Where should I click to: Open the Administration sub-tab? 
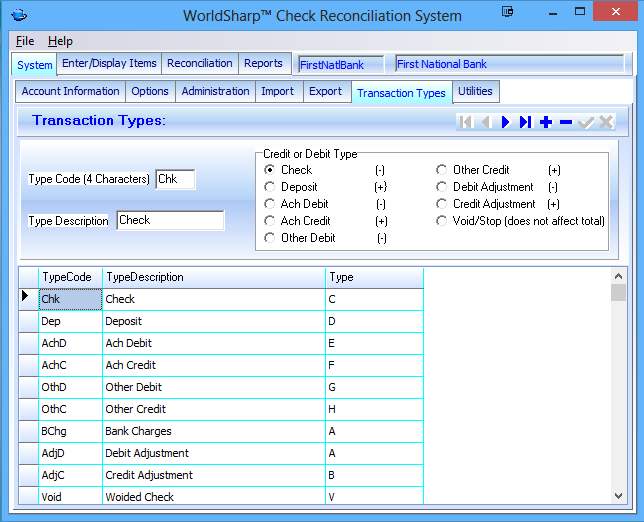click(215, 91)
